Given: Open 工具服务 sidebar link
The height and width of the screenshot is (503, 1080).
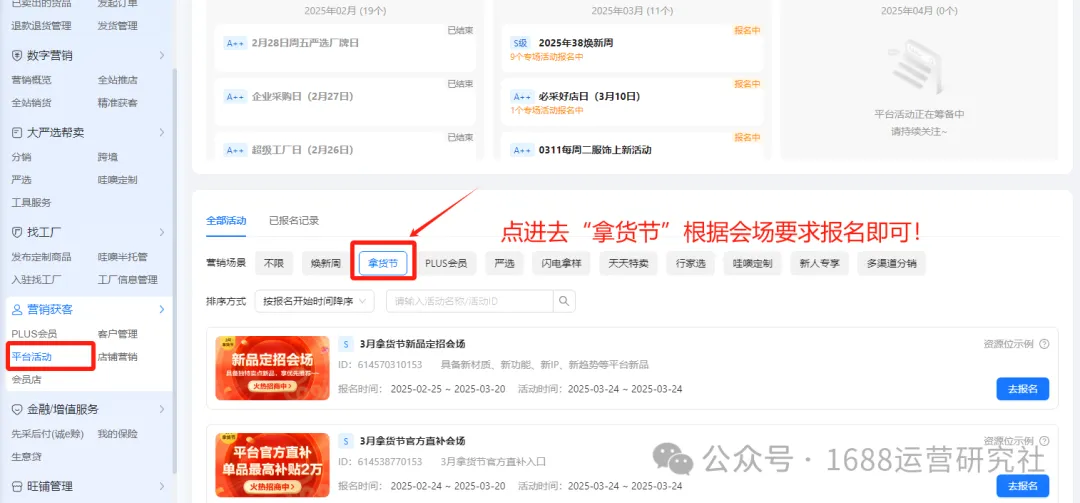Looking at the screenshot, I should coord(32,203).
